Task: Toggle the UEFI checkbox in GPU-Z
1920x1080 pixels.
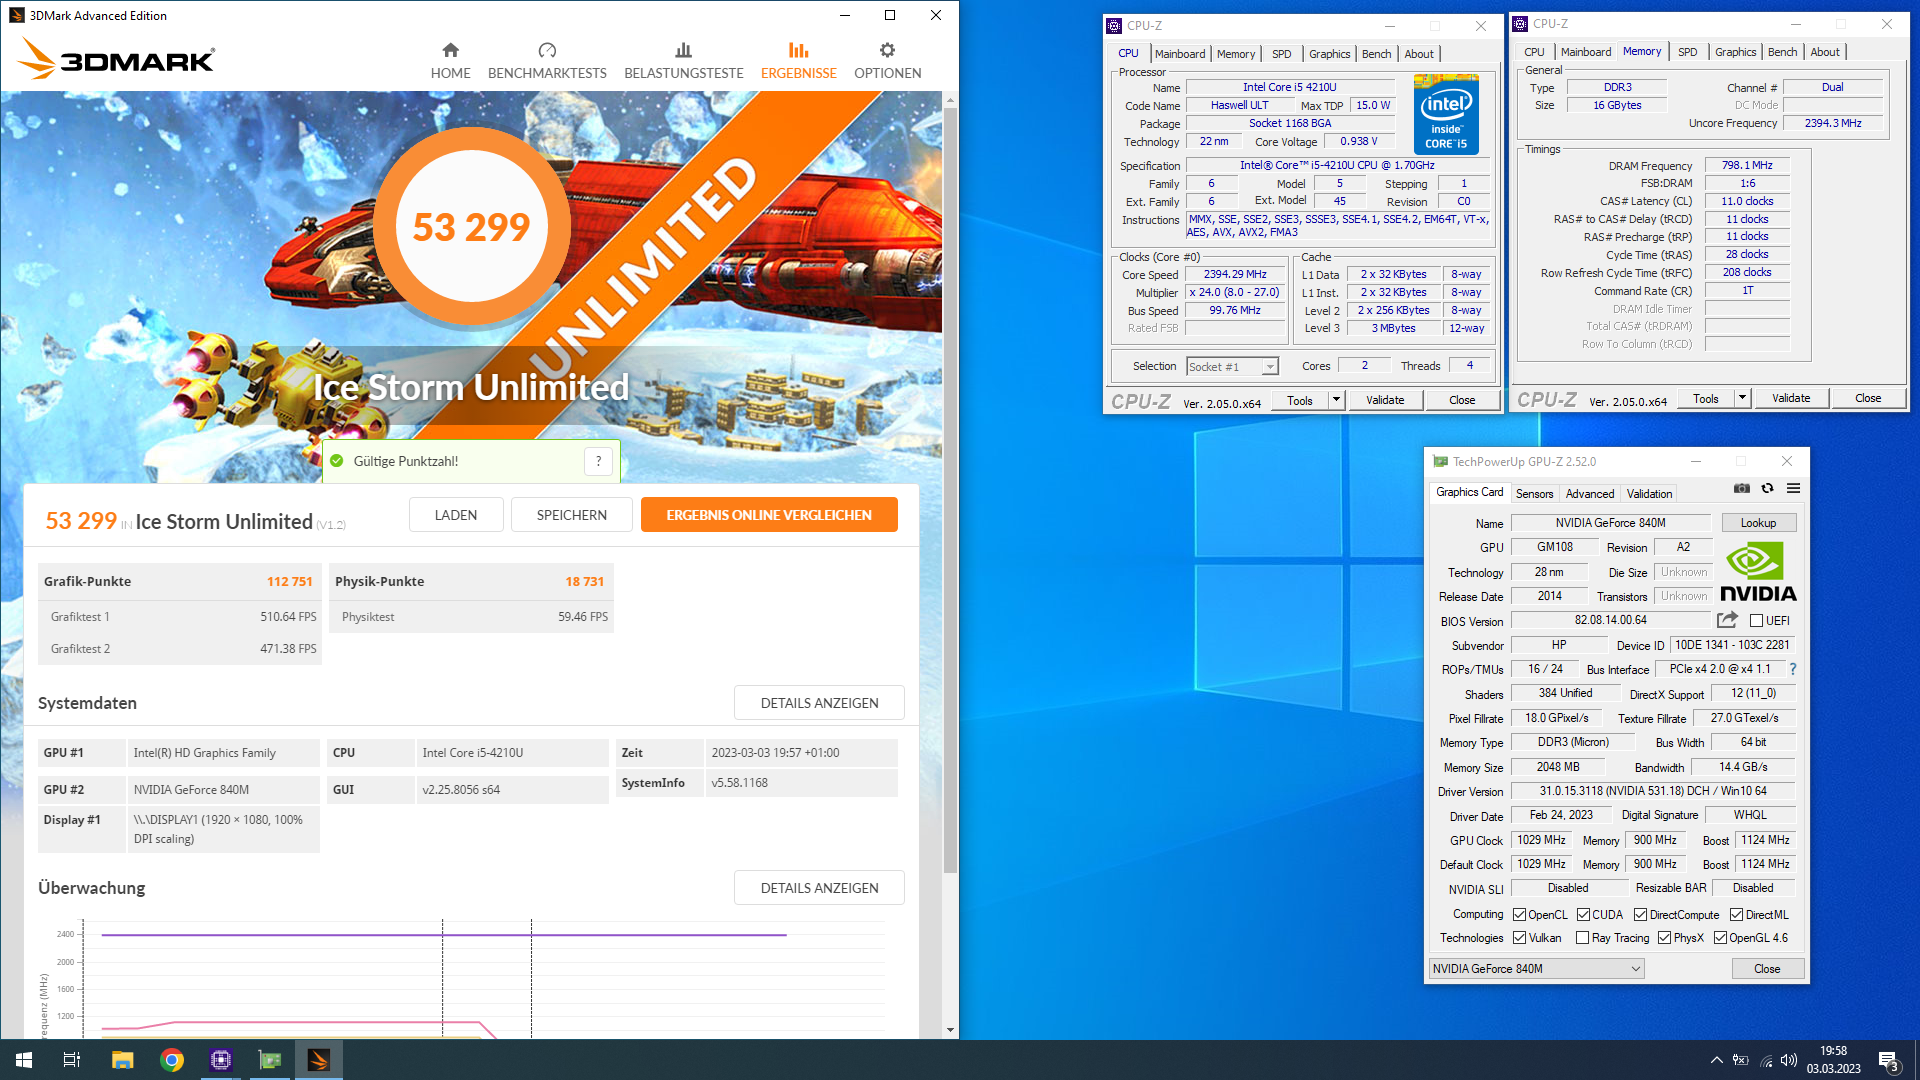Action: [x=1756, y=621]
